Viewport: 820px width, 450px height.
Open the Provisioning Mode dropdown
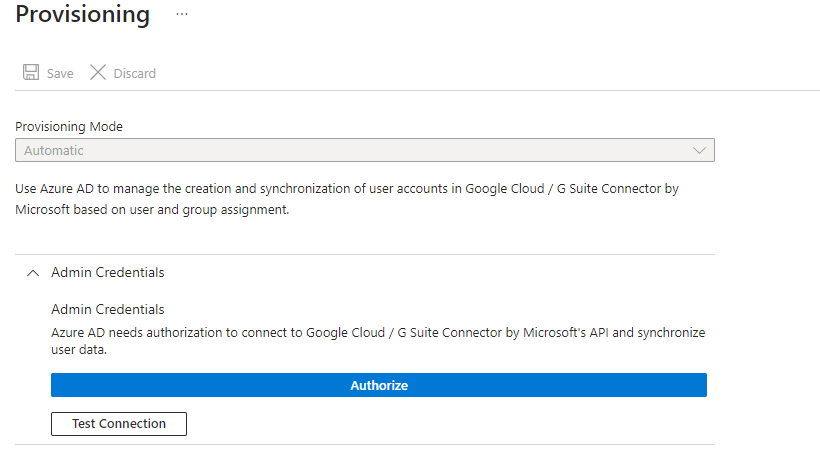coord(364,150)
